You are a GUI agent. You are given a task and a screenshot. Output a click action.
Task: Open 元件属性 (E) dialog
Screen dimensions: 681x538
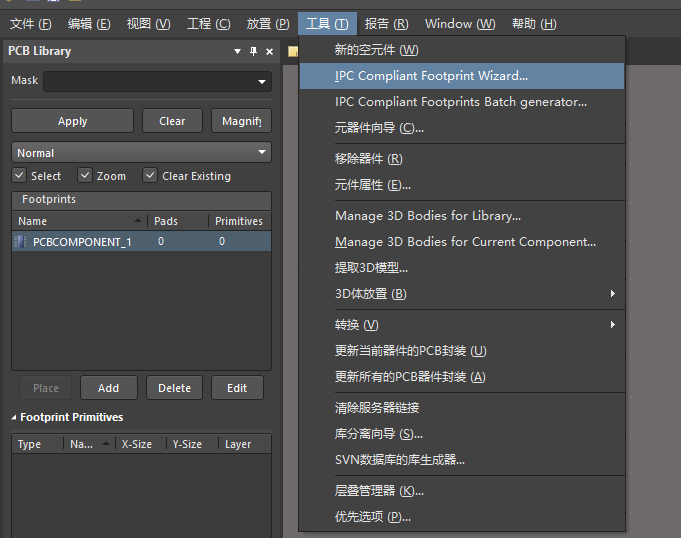pos(462,185)
